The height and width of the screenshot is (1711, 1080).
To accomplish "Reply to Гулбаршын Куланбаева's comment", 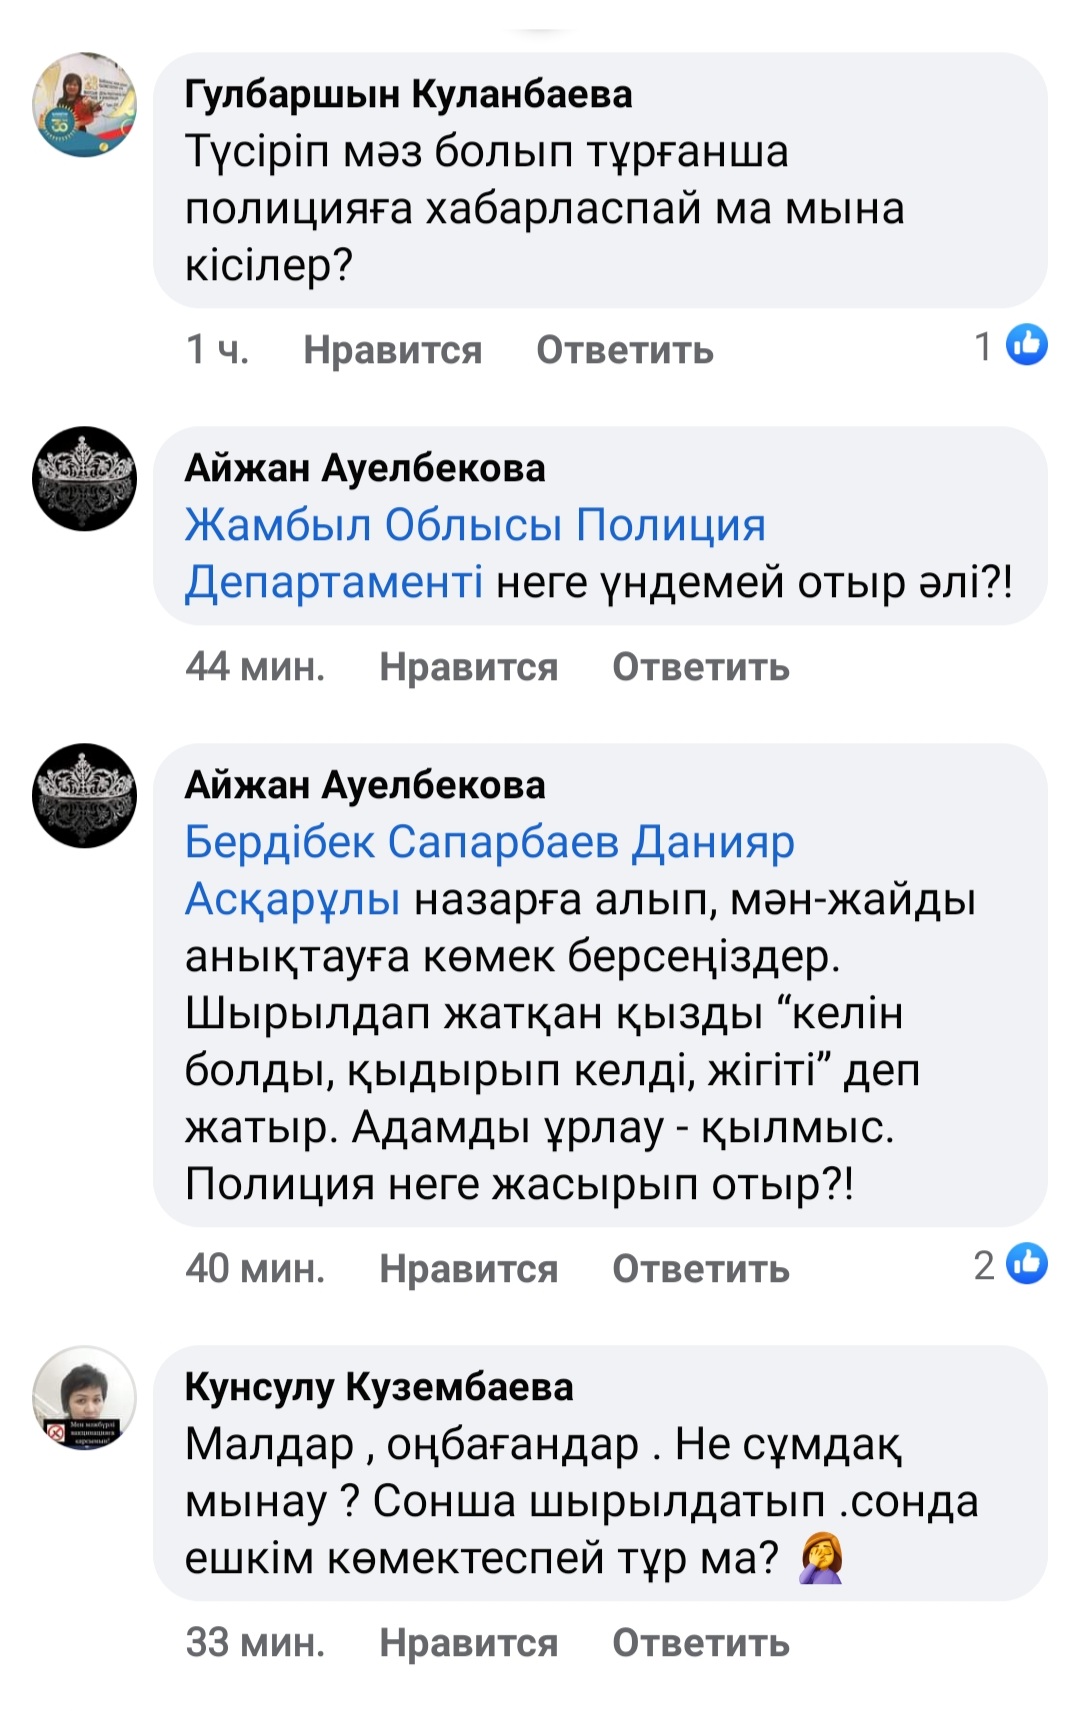I will [624, 350].
